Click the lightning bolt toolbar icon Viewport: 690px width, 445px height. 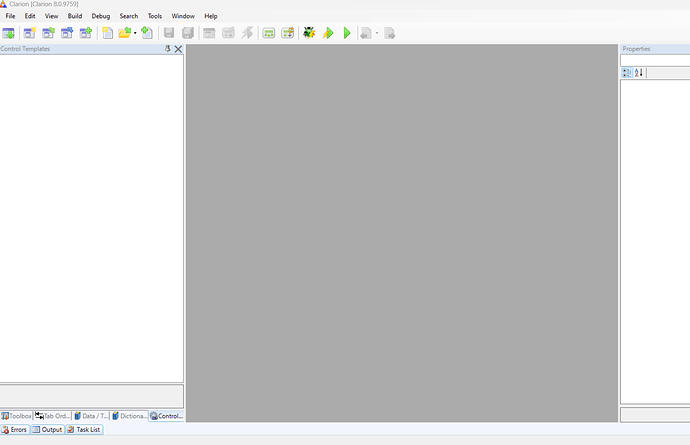247,33
